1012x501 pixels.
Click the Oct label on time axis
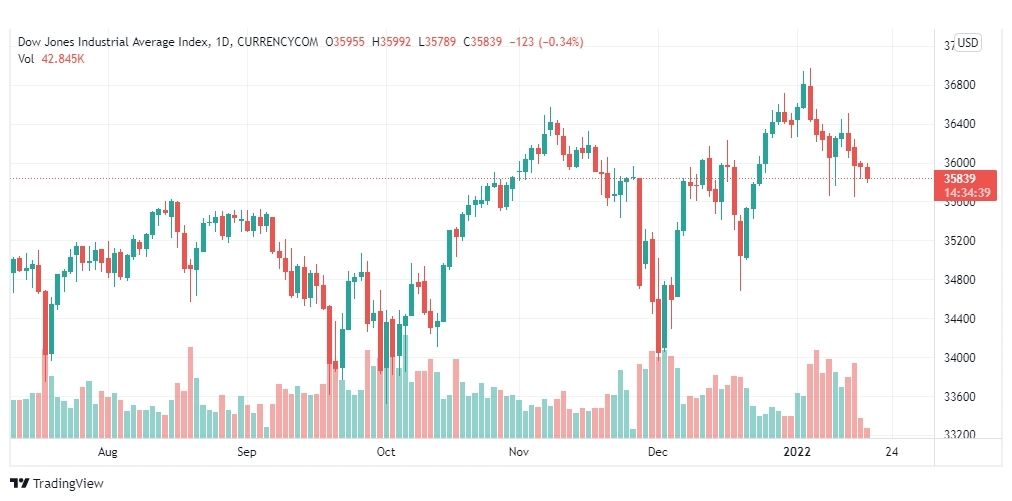(x=385, y=452)
